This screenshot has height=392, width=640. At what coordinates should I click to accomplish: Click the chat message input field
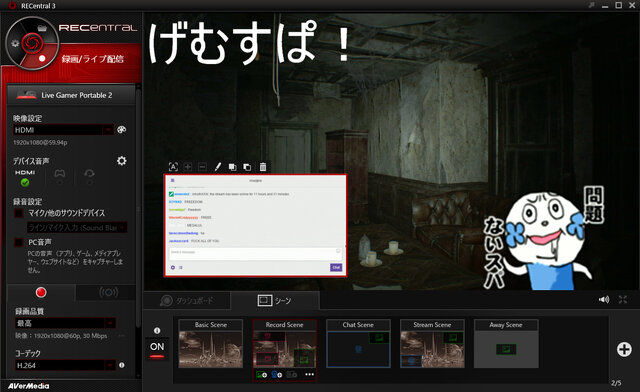point(256,253)
